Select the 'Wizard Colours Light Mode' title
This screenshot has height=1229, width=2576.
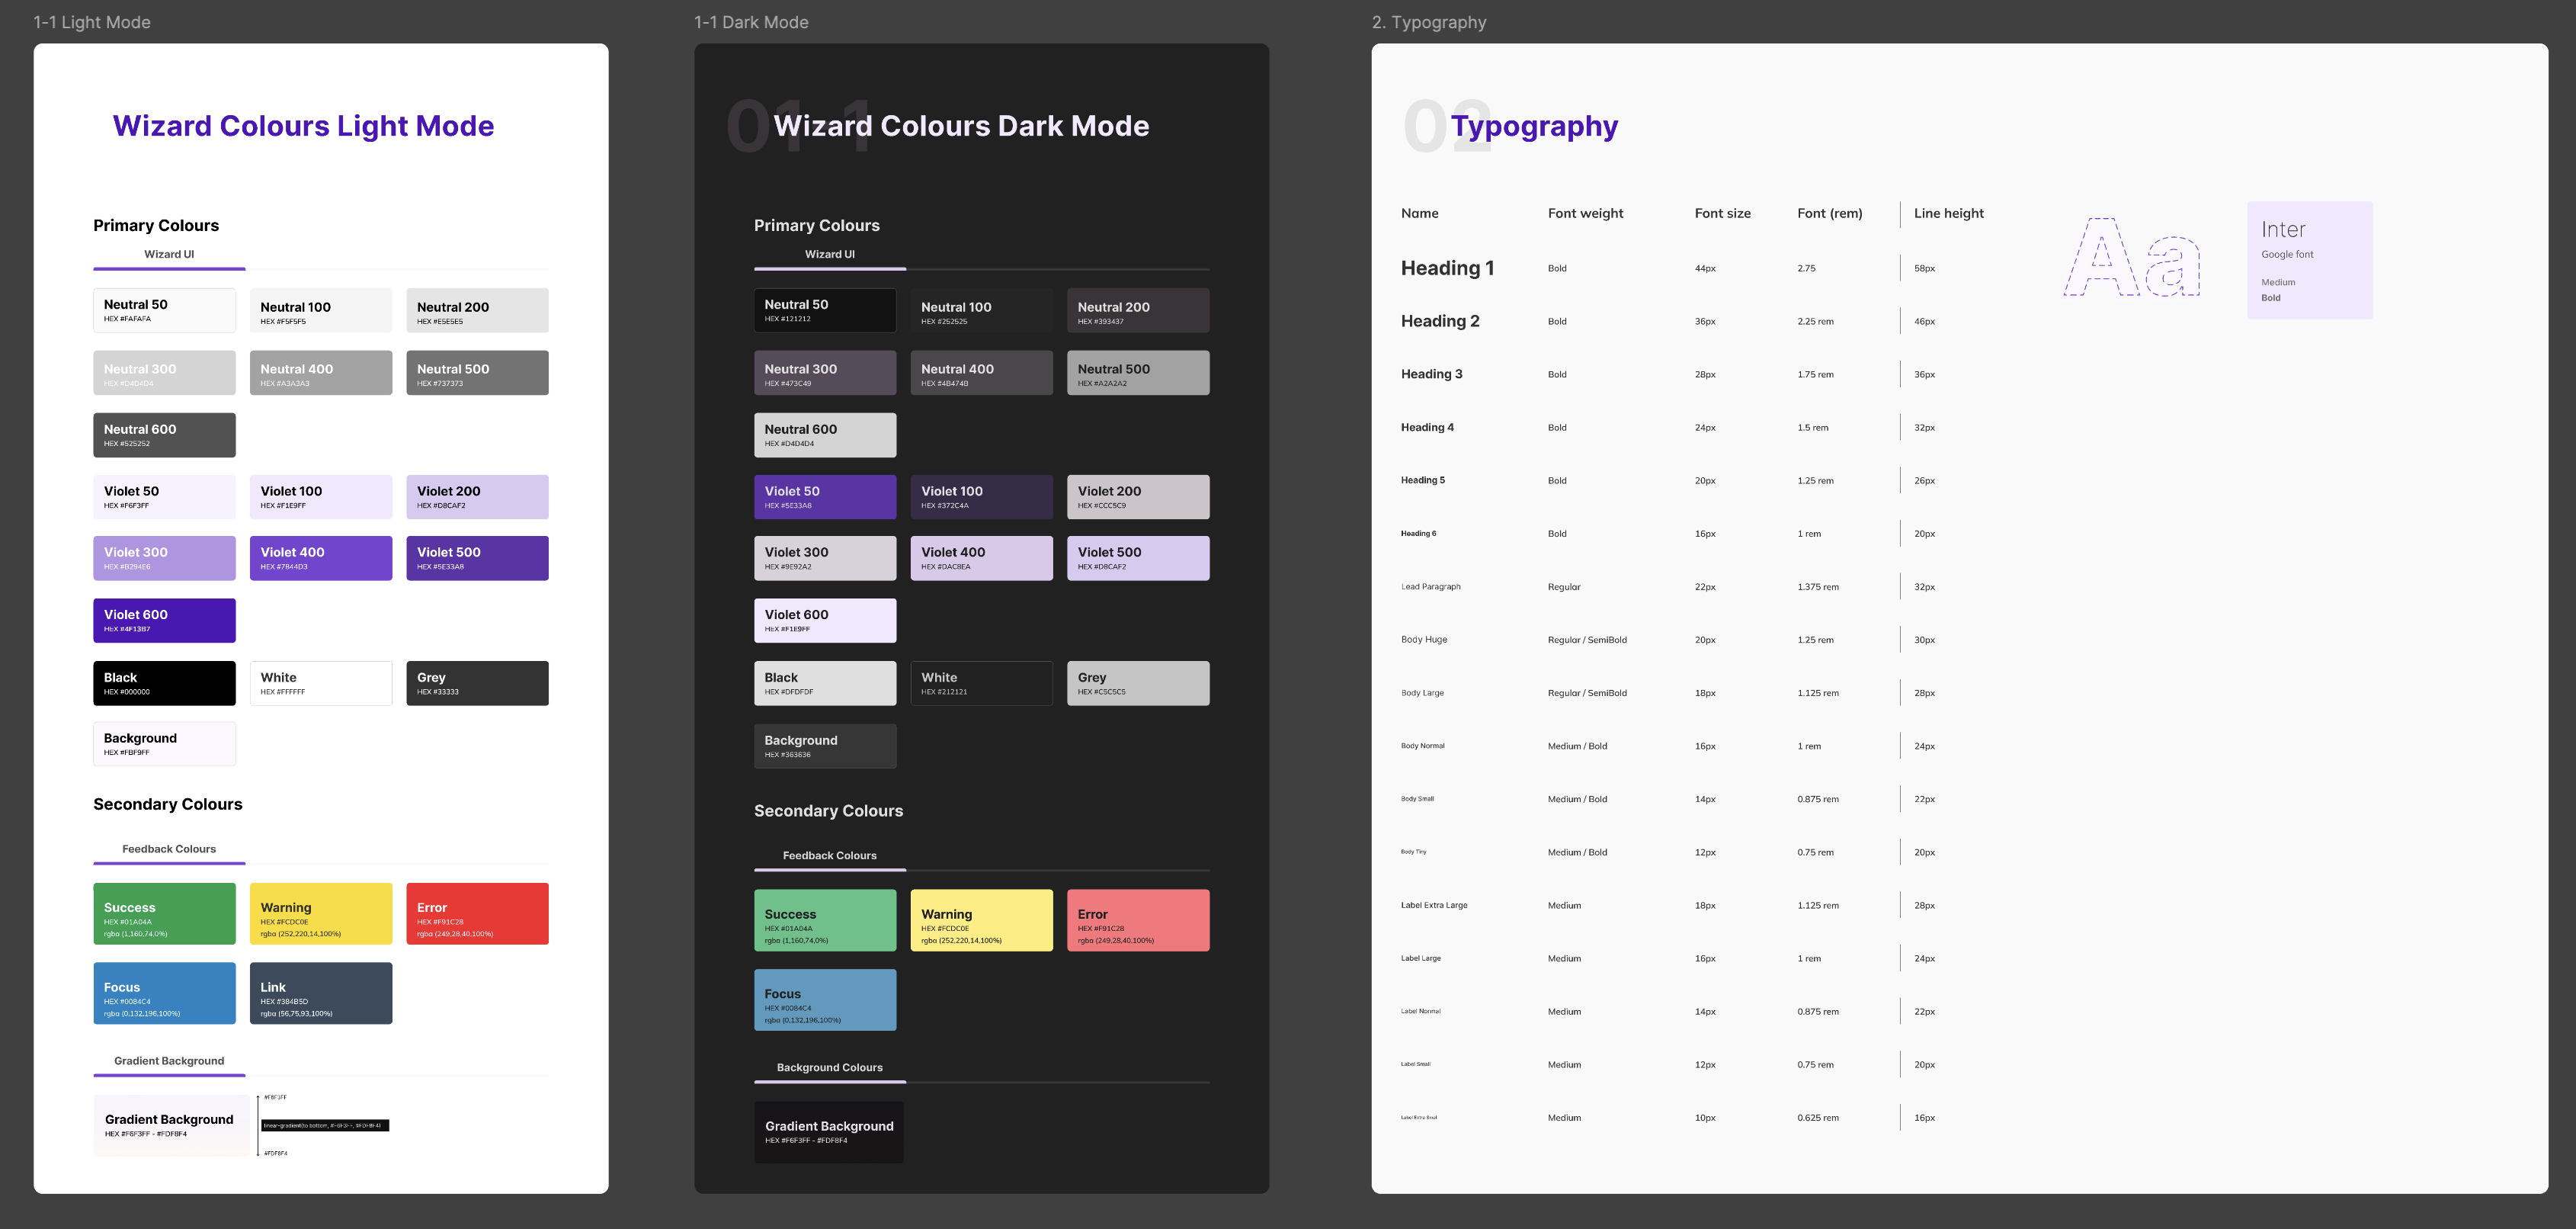tap(303, 126)
